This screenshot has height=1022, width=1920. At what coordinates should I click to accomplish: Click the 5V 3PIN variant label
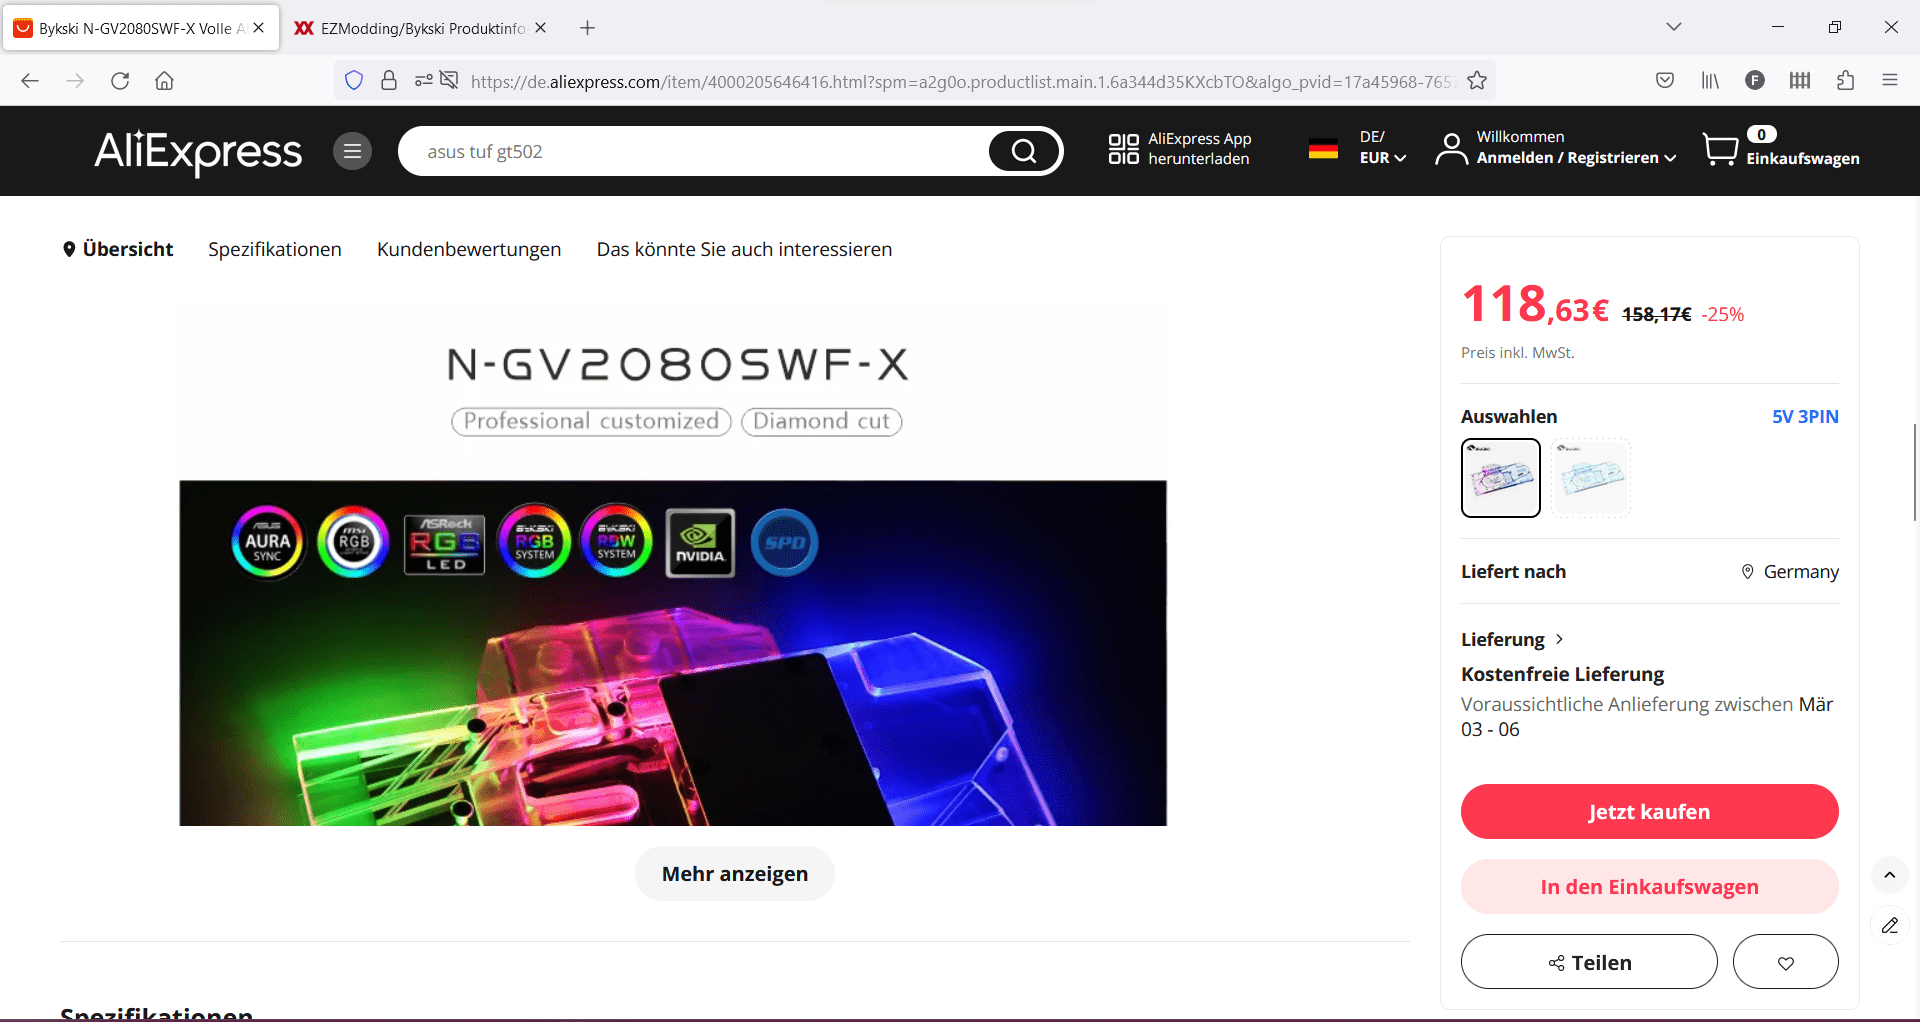tap(1805, 416)
